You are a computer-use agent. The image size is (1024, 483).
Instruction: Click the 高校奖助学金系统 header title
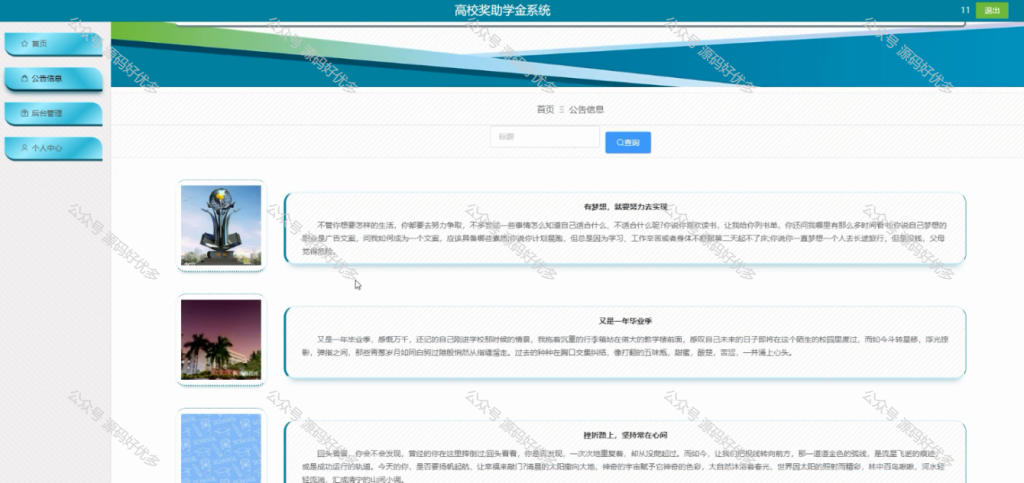coord(502,10)
